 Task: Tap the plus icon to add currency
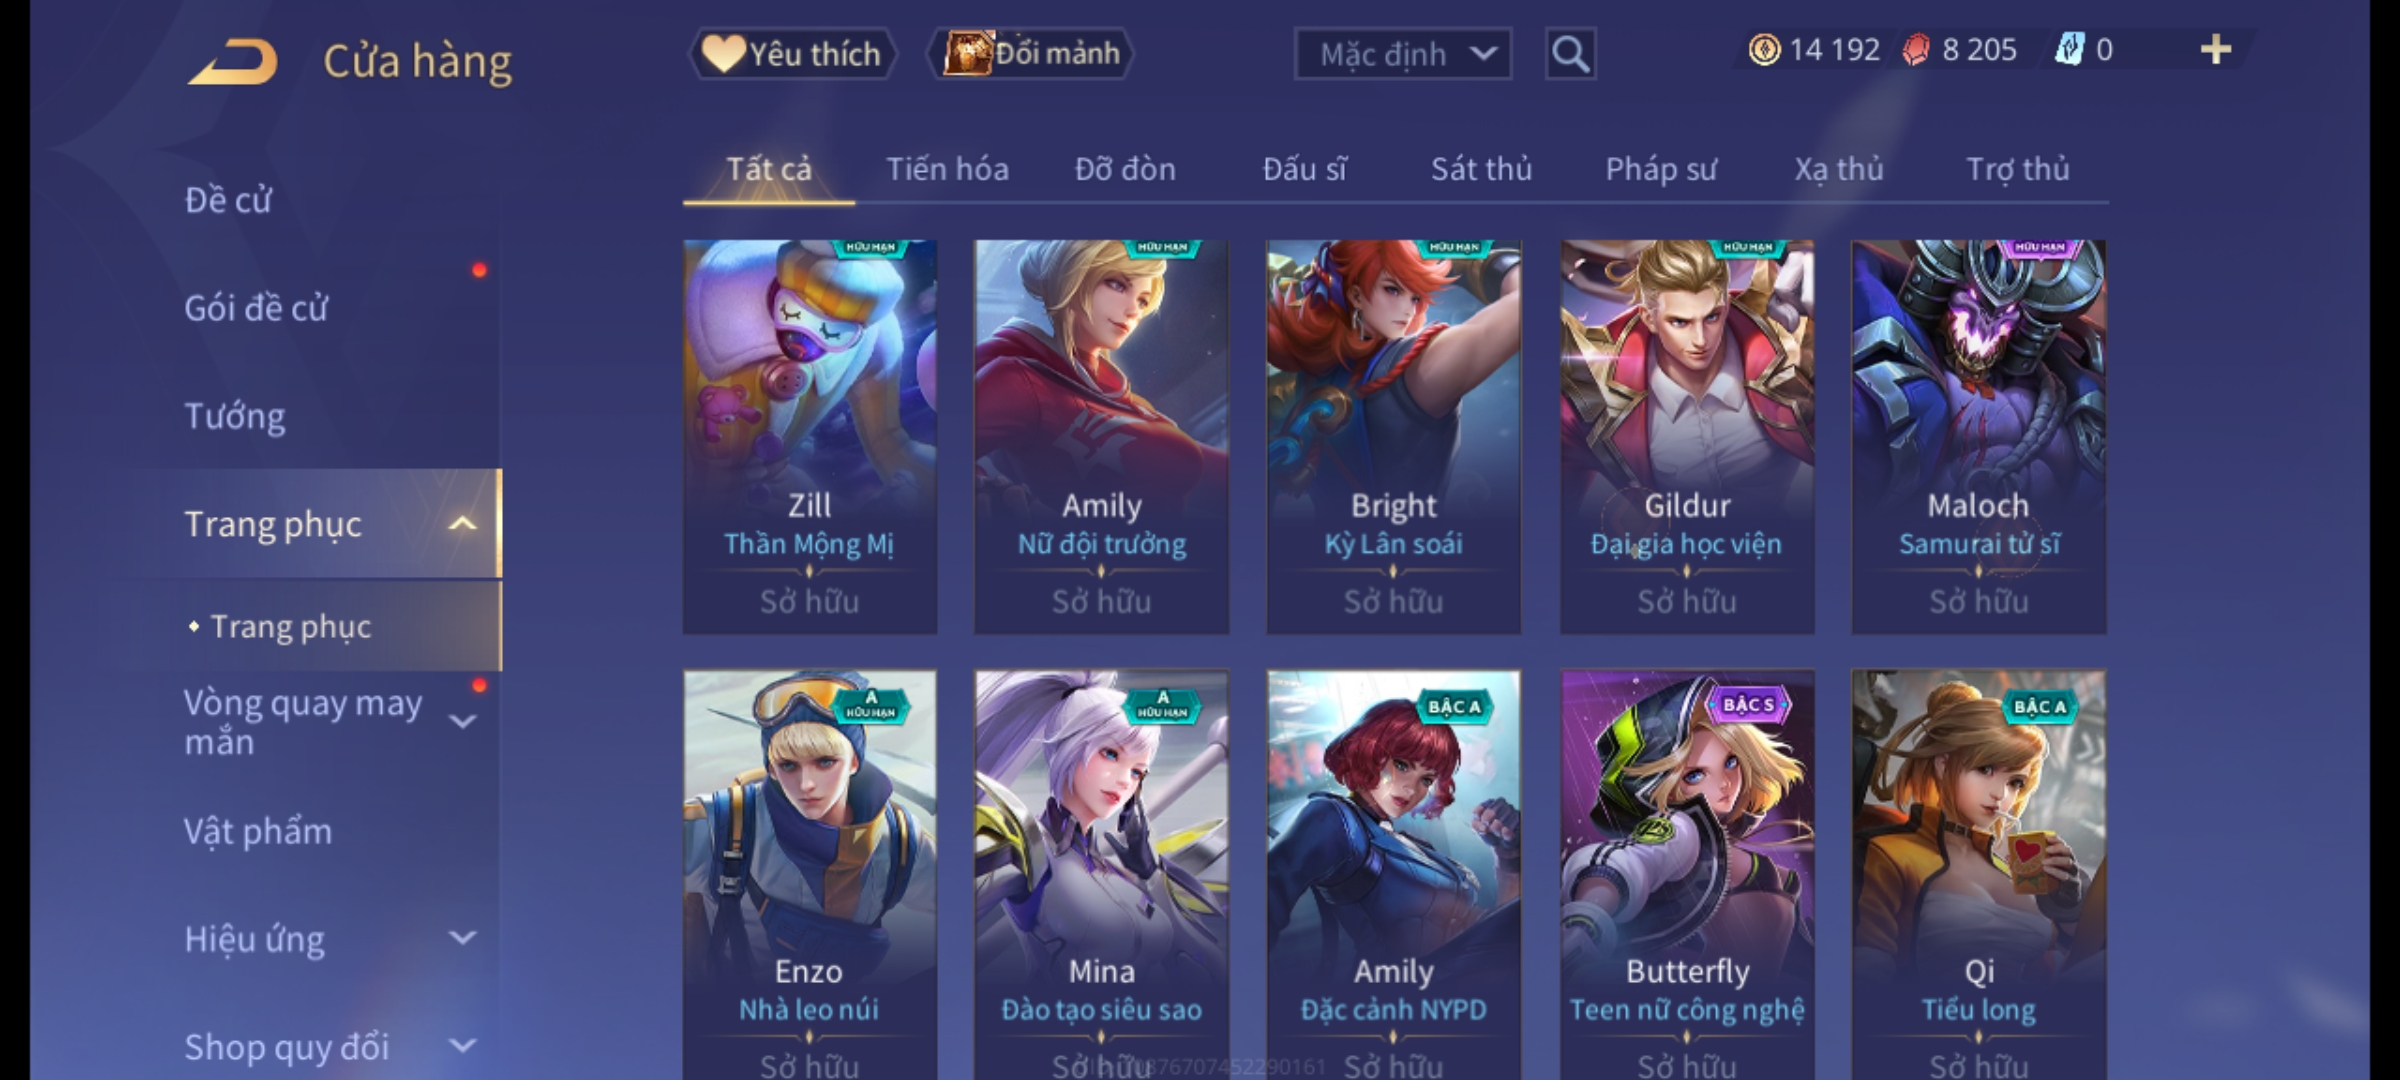point(2216,50)
